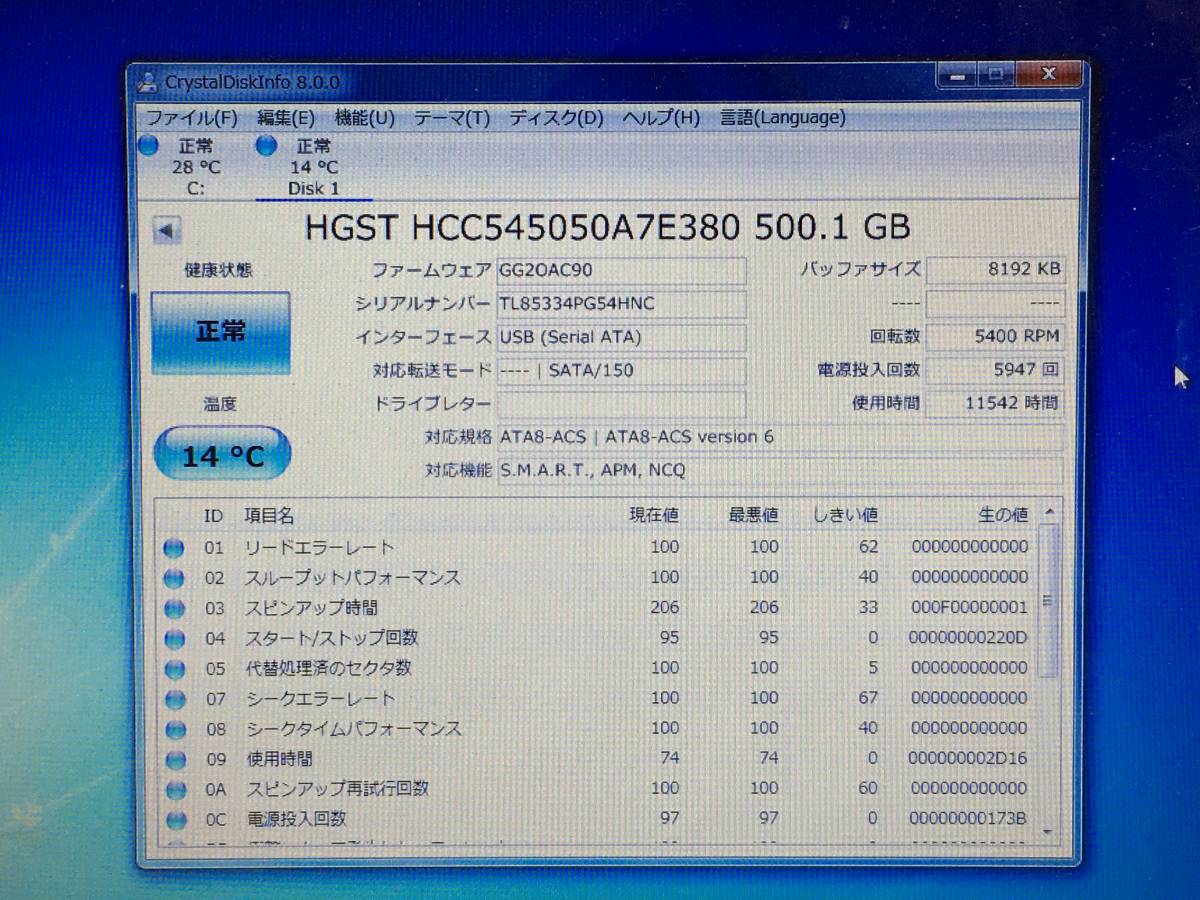Click the status orb for リードエラーレート row
Viewport: 1200px width, 900px height.
tap(175, 547)
